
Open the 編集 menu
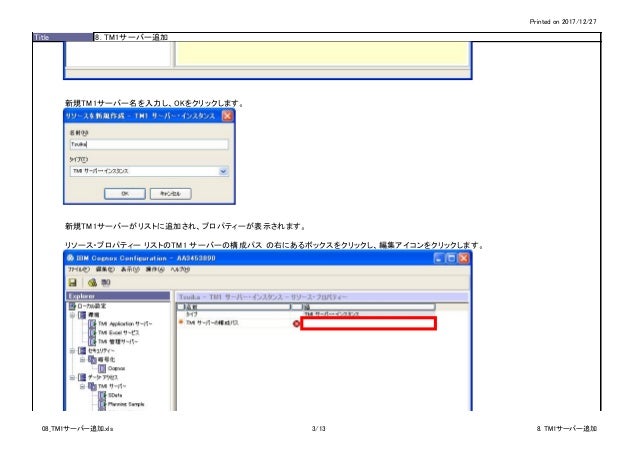[x=105, y=269]
